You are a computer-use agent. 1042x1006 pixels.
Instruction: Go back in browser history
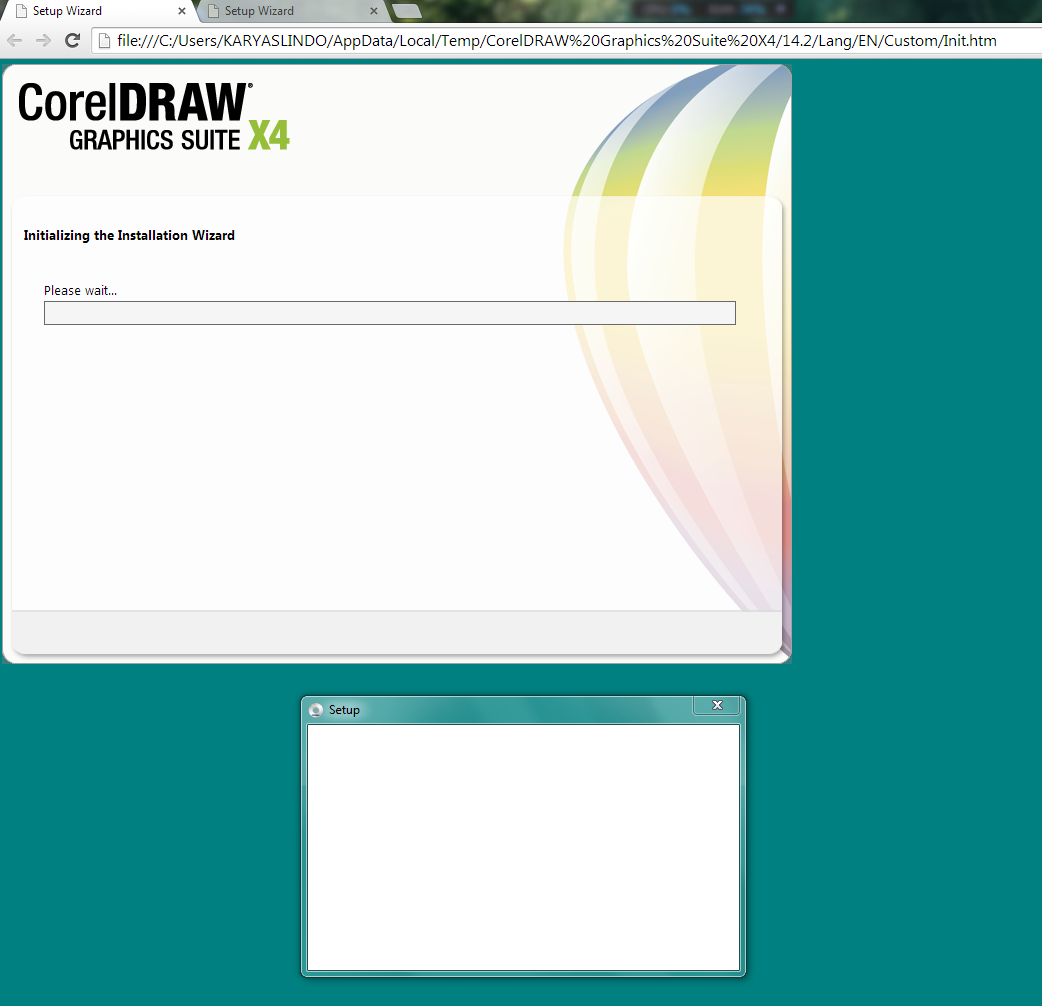point(15,41)
